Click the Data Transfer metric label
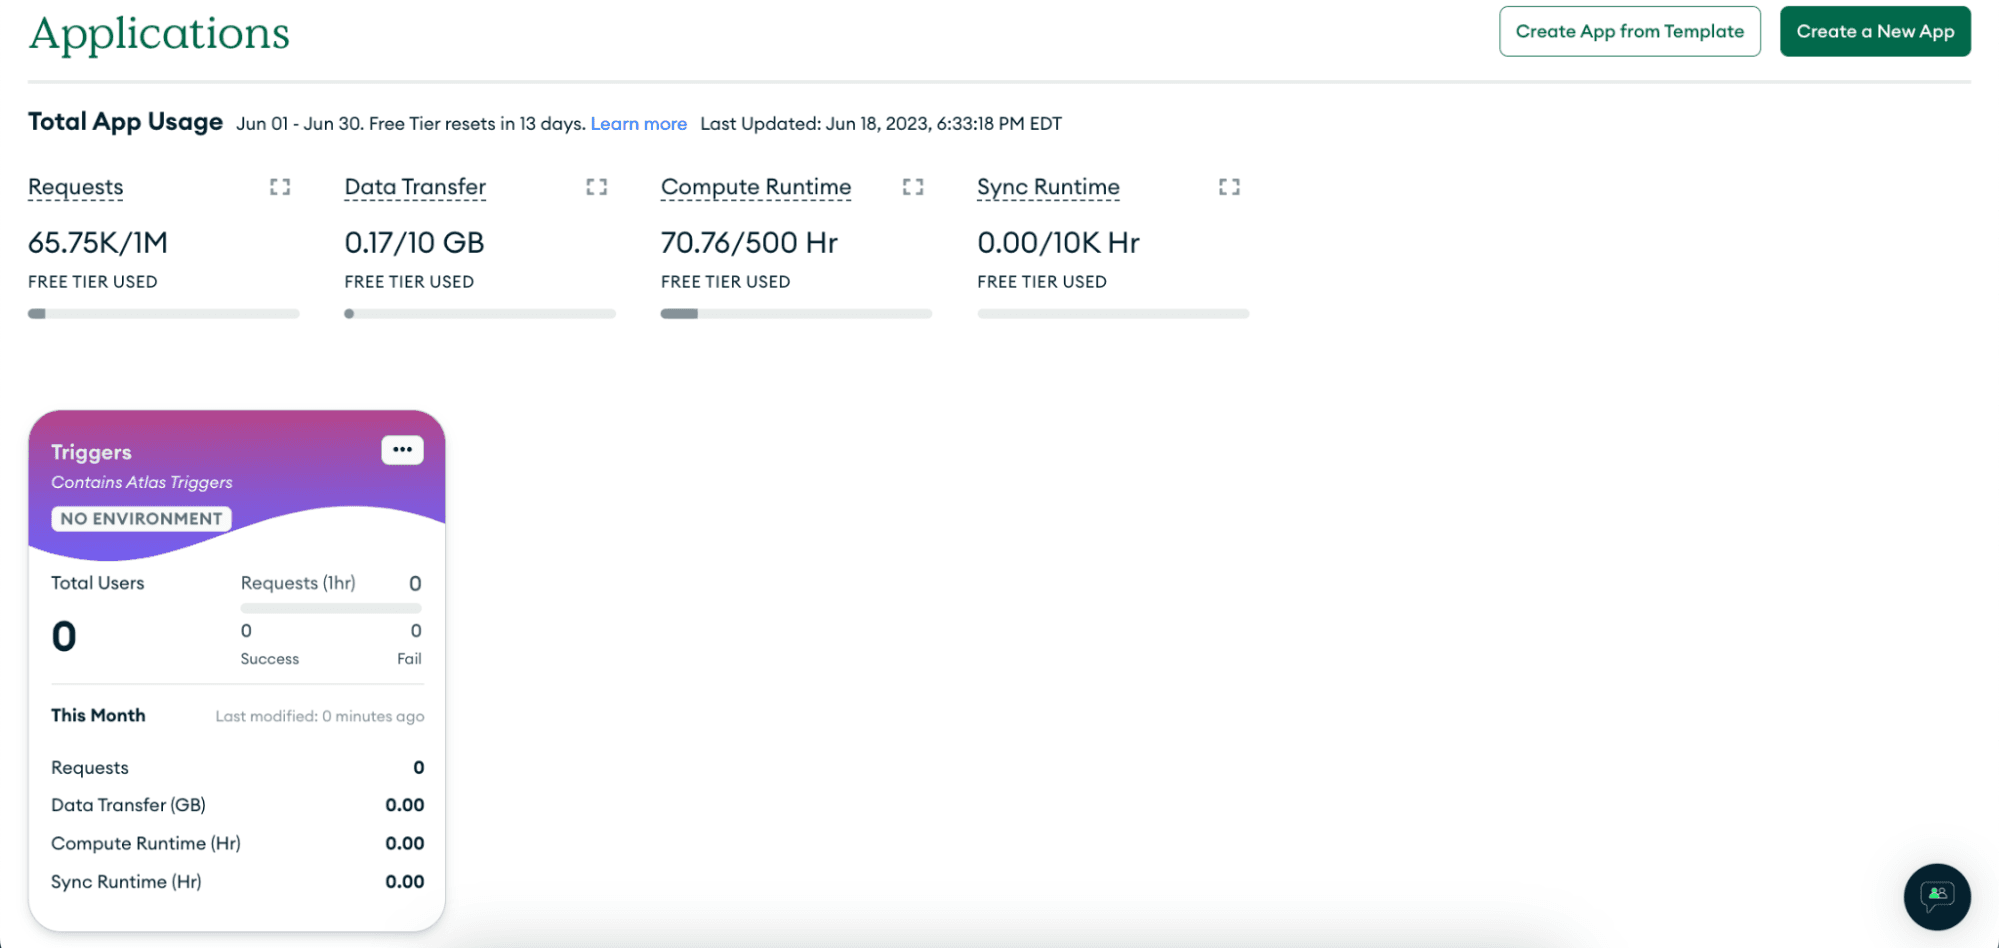Screen dimensions: 1999x948 415,187
